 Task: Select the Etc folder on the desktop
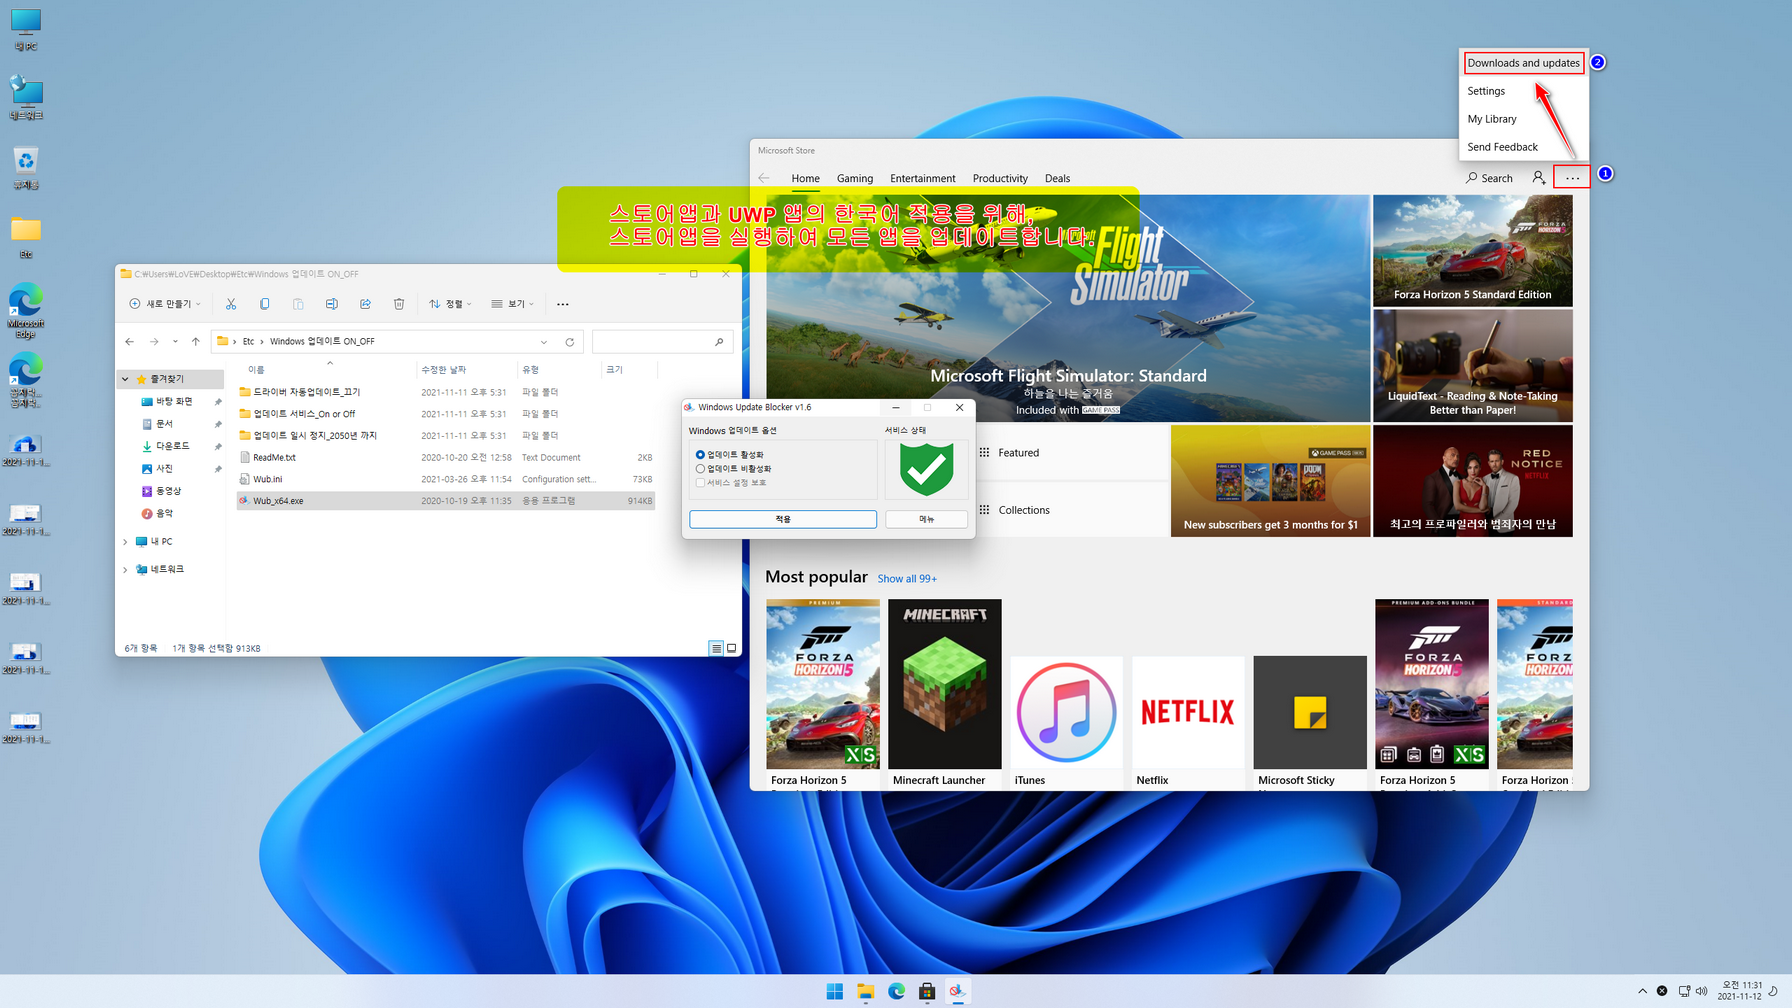26,237
